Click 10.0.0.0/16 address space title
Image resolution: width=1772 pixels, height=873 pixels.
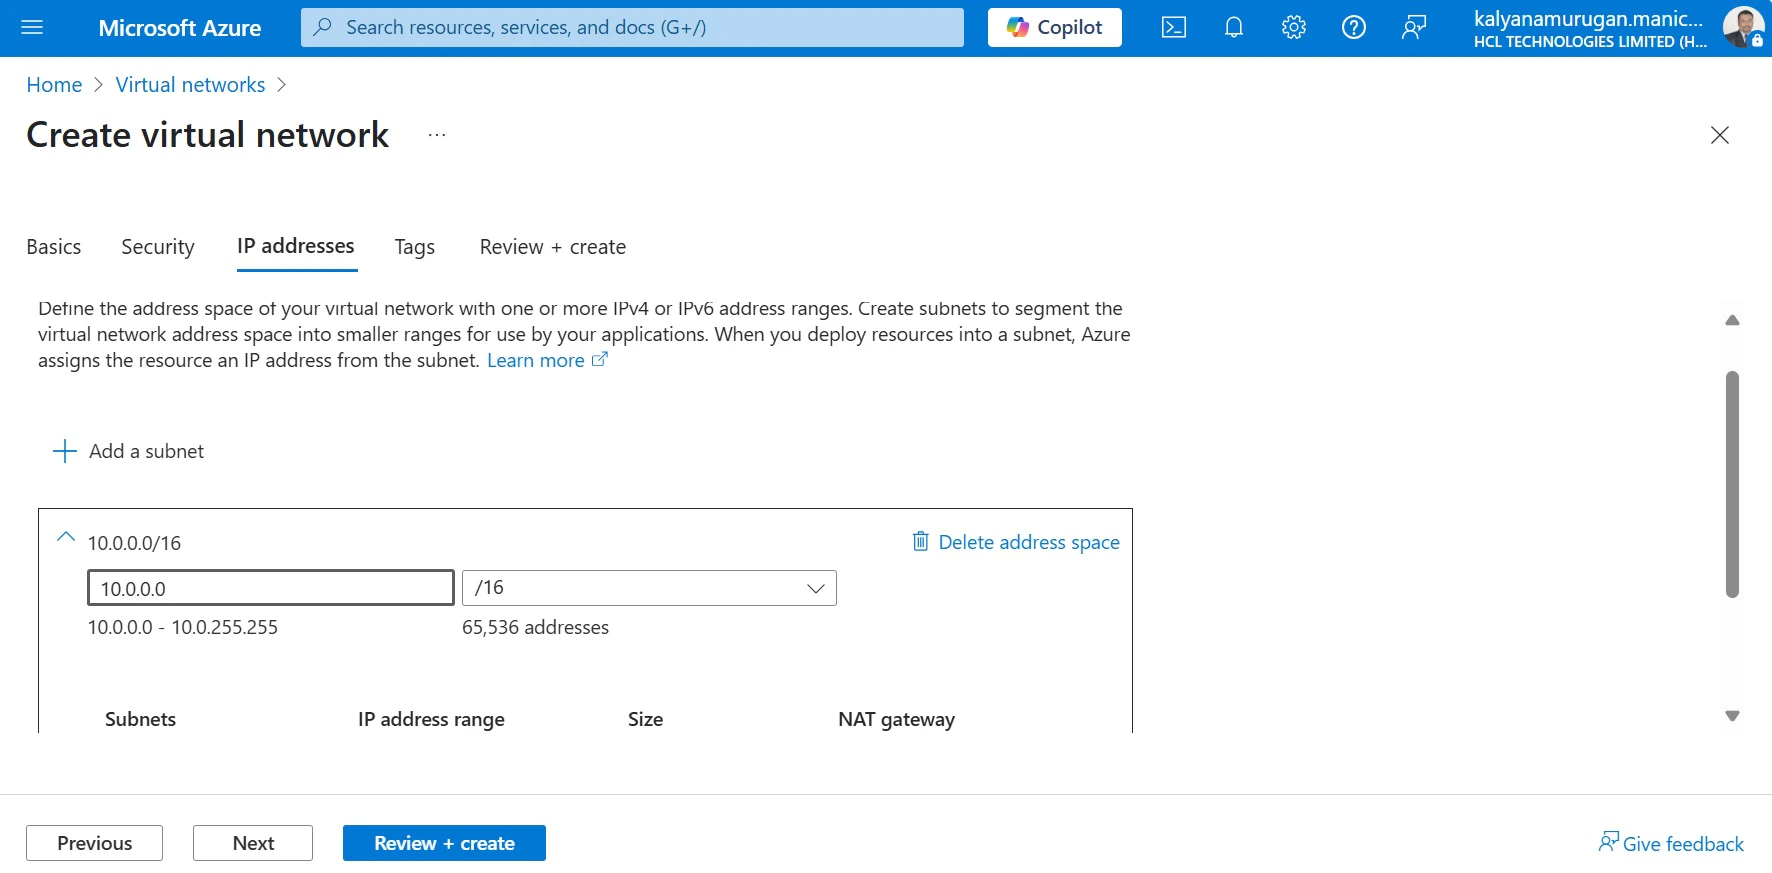134,543
